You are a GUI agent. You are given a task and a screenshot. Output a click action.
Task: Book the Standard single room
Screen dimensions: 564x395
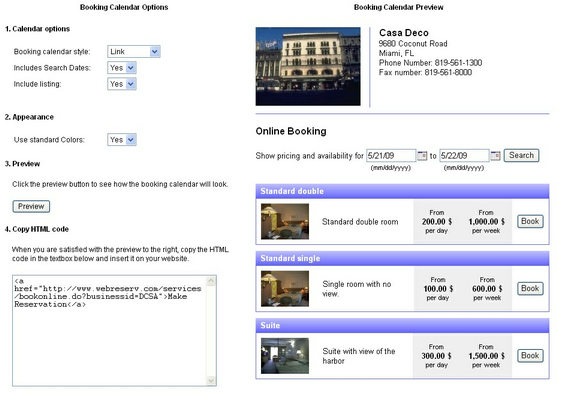[530, 289]
